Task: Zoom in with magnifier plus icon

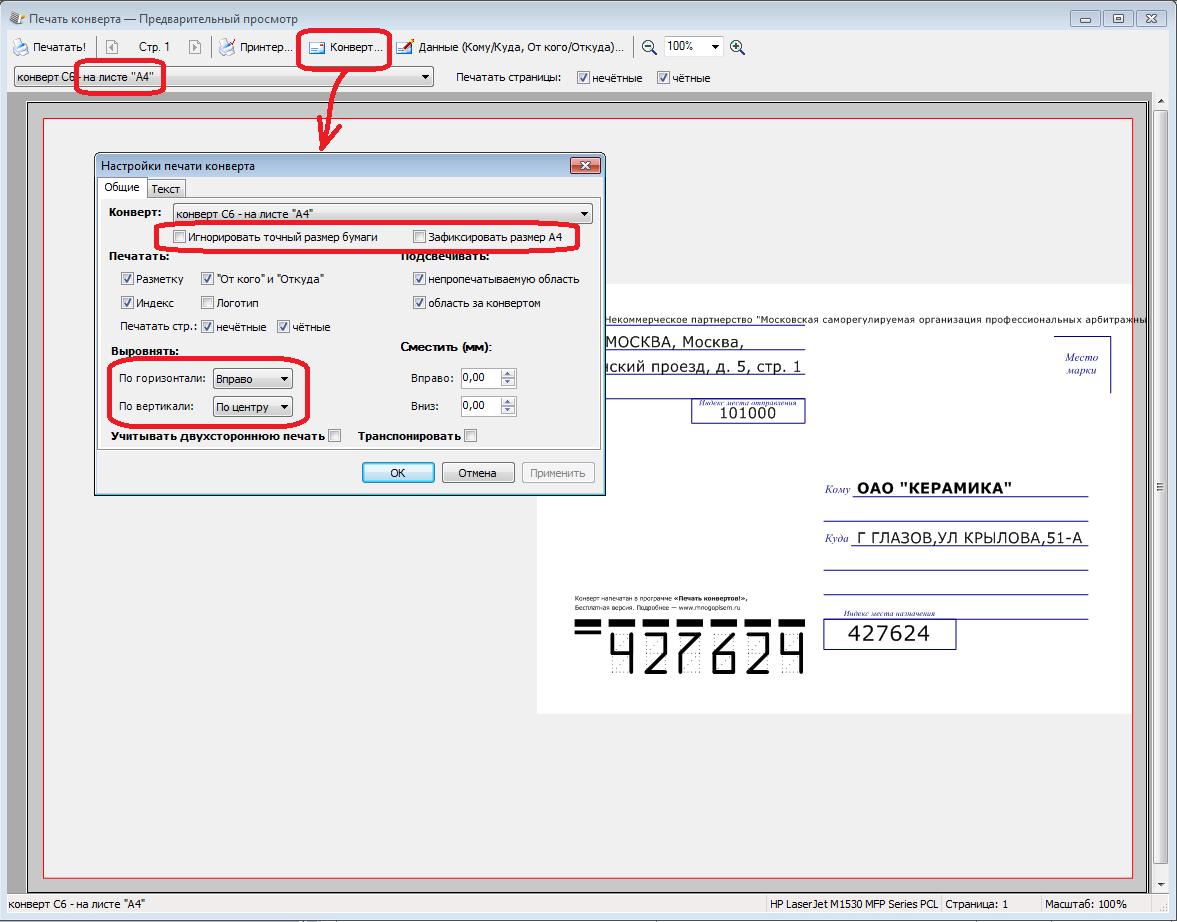Action: tap(737, 47)
